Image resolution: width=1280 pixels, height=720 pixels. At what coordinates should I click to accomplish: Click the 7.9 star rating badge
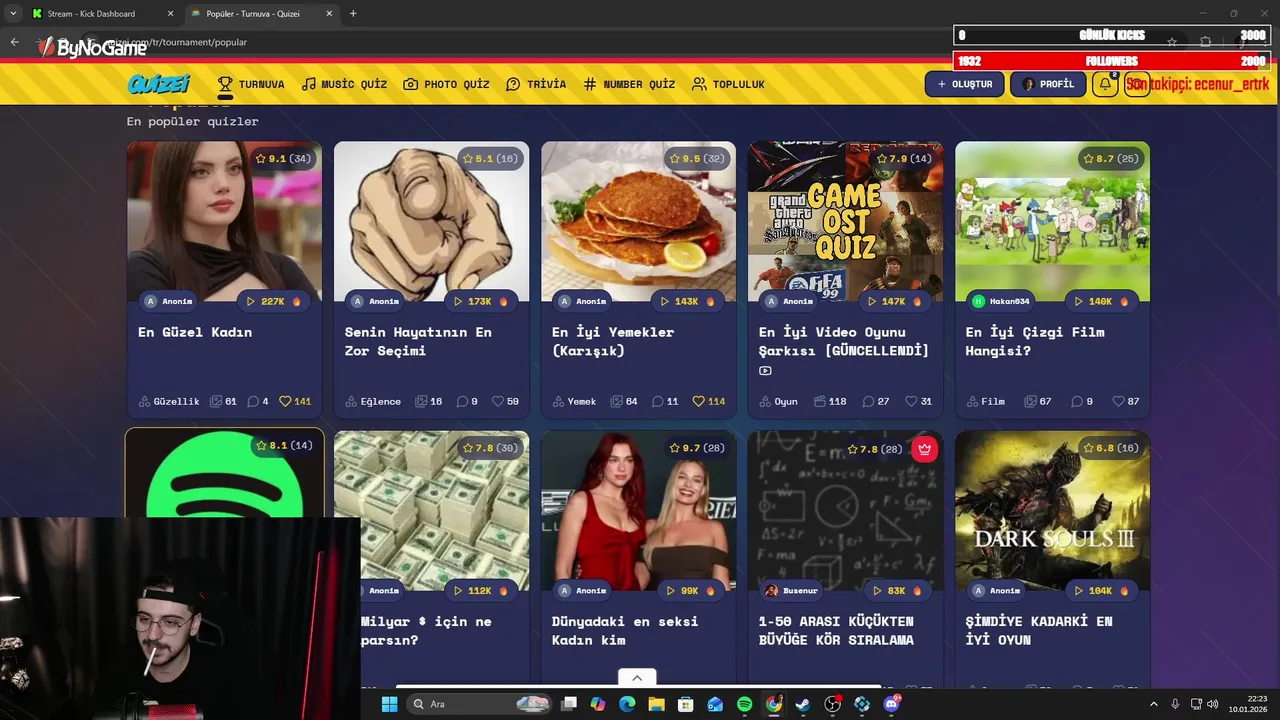pos(904,159)
